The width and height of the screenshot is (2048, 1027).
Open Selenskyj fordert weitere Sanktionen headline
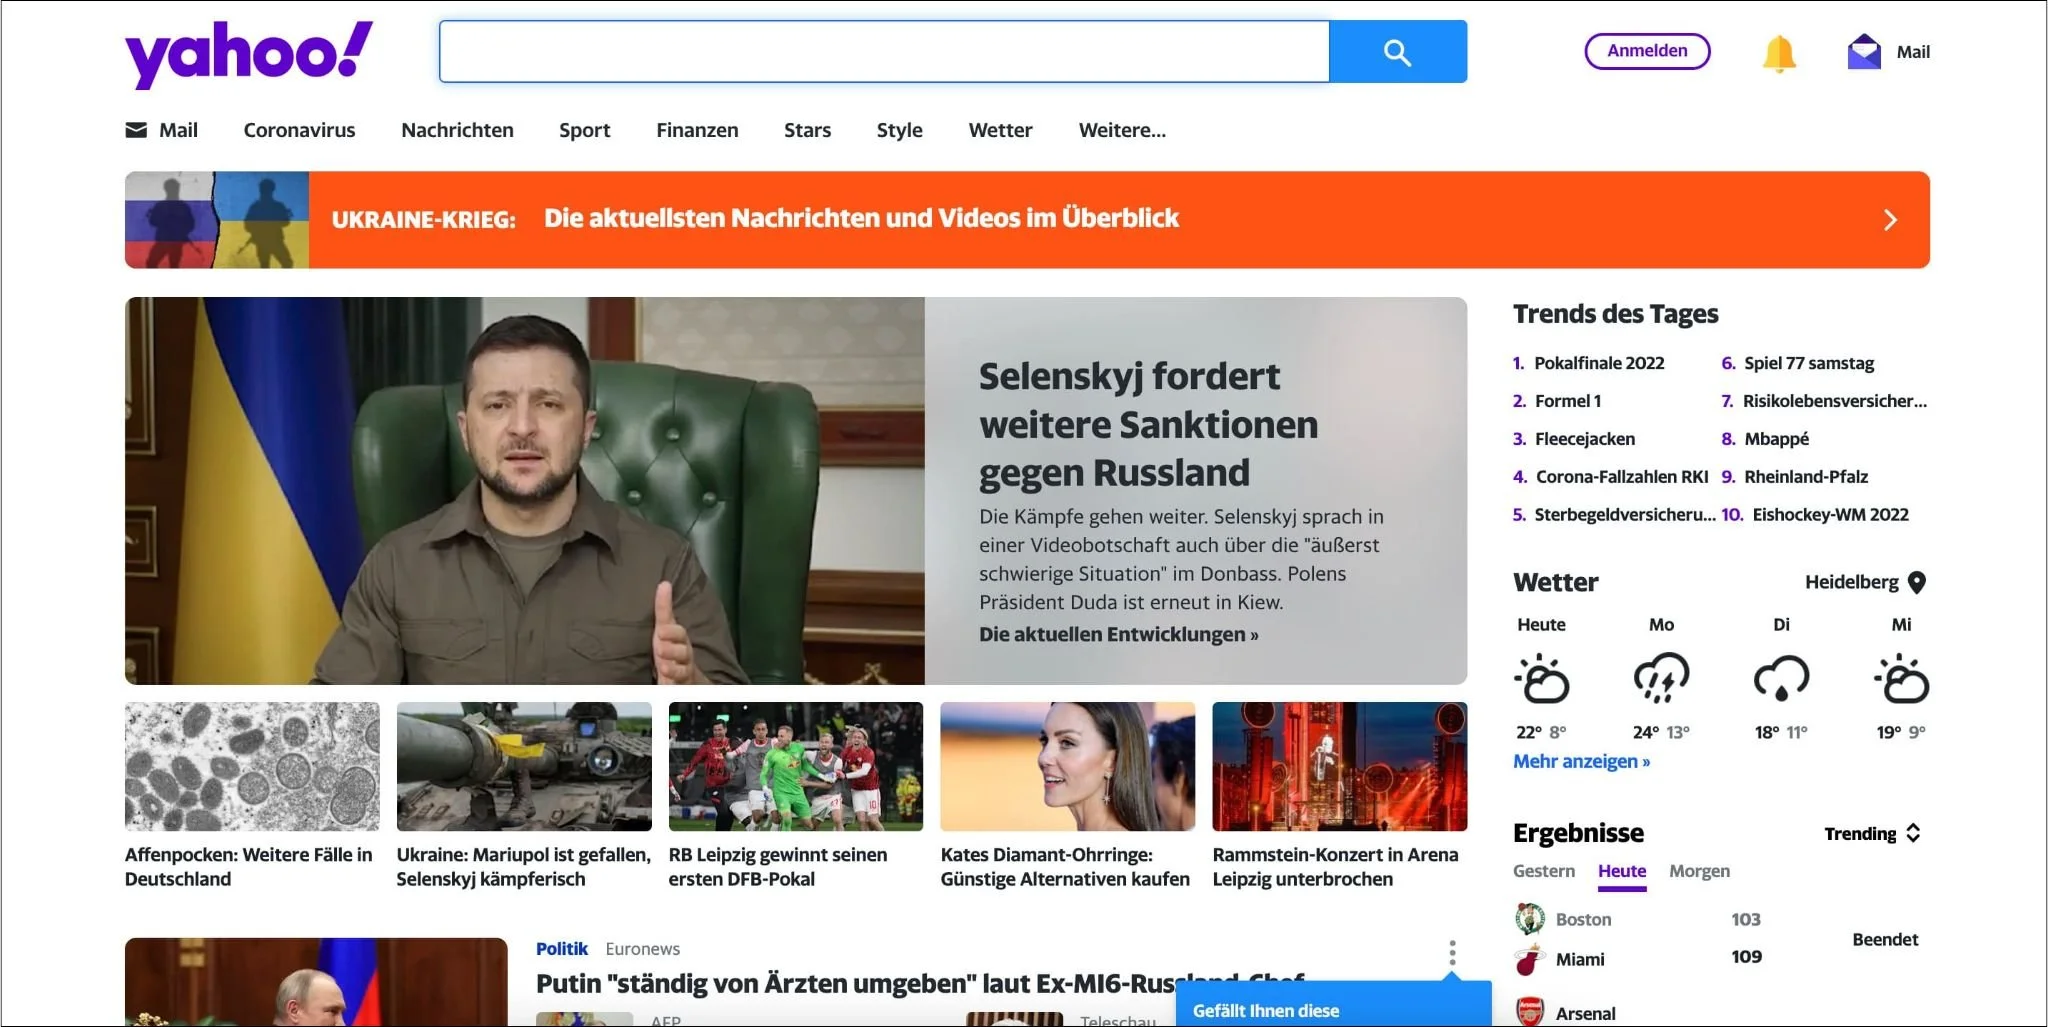1148,425
